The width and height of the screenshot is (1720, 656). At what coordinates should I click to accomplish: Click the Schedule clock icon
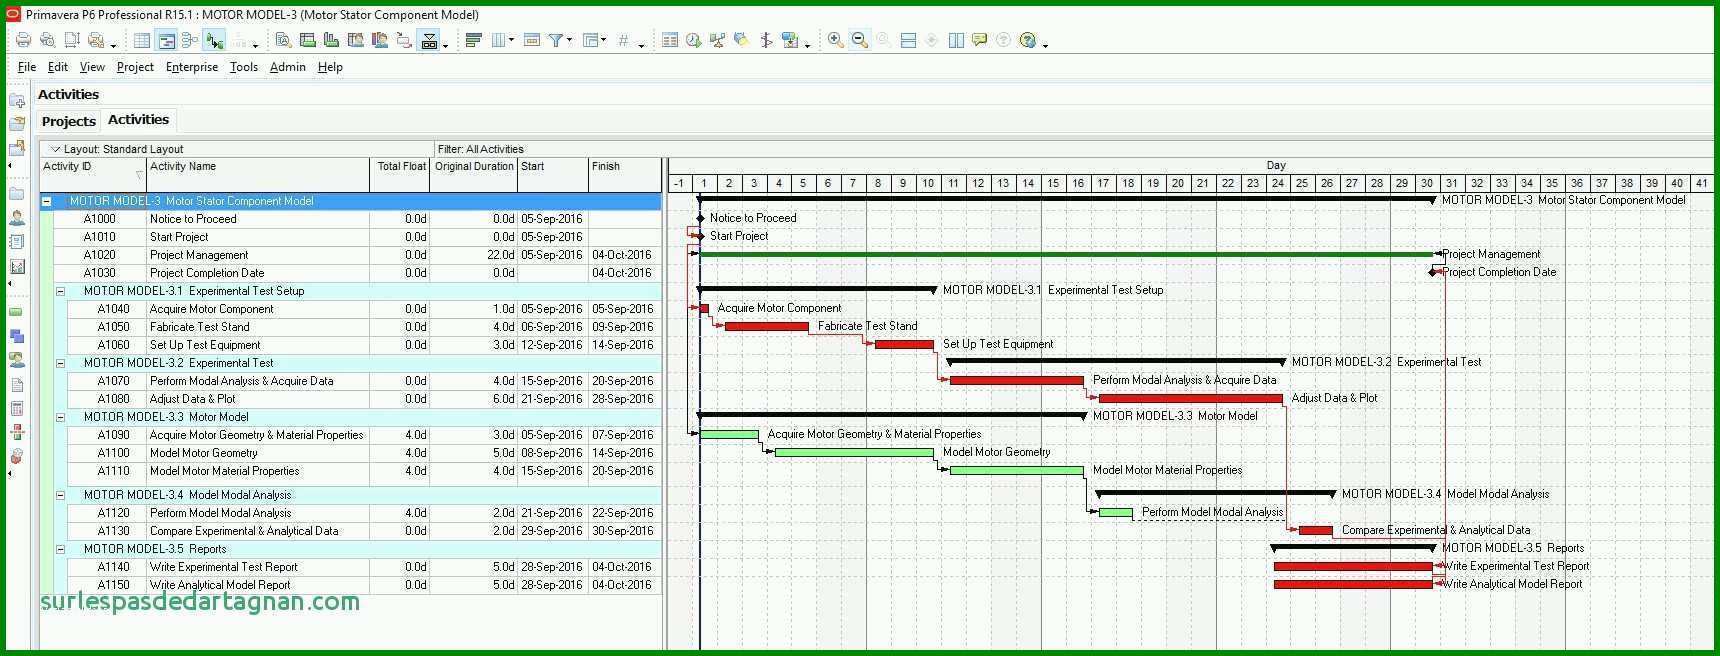[x=693, y=40]
